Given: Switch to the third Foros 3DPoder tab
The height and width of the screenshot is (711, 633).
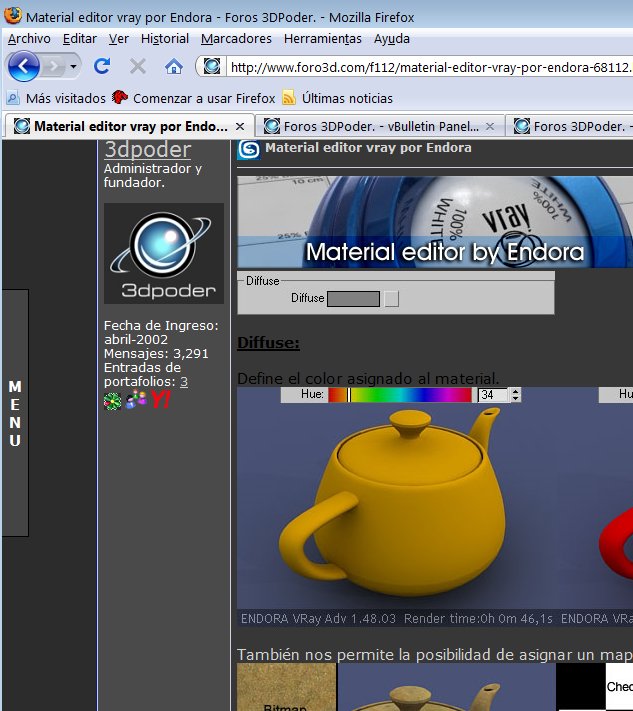Looking at the screenshot, I should [571, 126].
